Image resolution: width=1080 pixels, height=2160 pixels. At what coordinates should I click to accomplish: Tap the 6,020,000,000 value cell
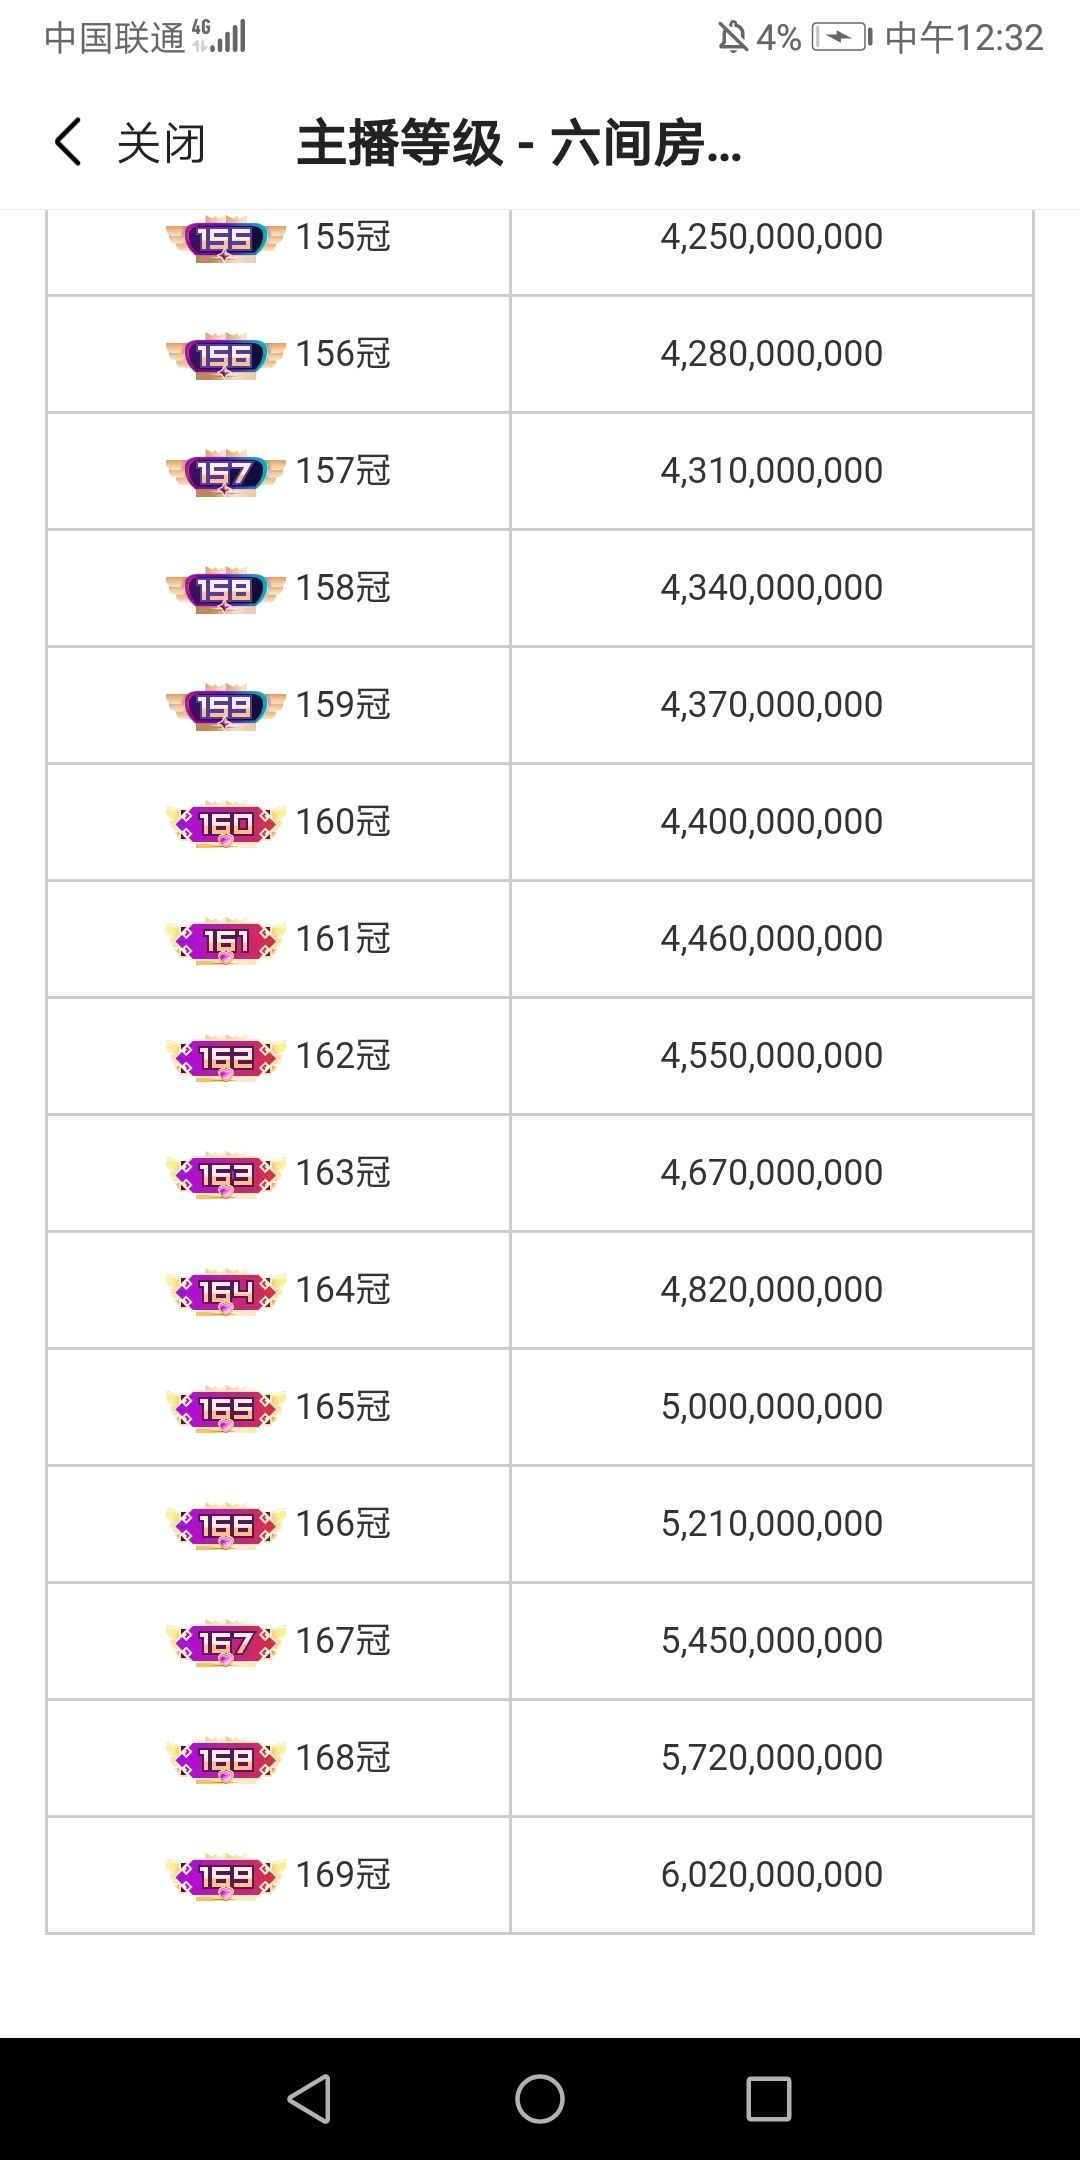click(771, 1875)
